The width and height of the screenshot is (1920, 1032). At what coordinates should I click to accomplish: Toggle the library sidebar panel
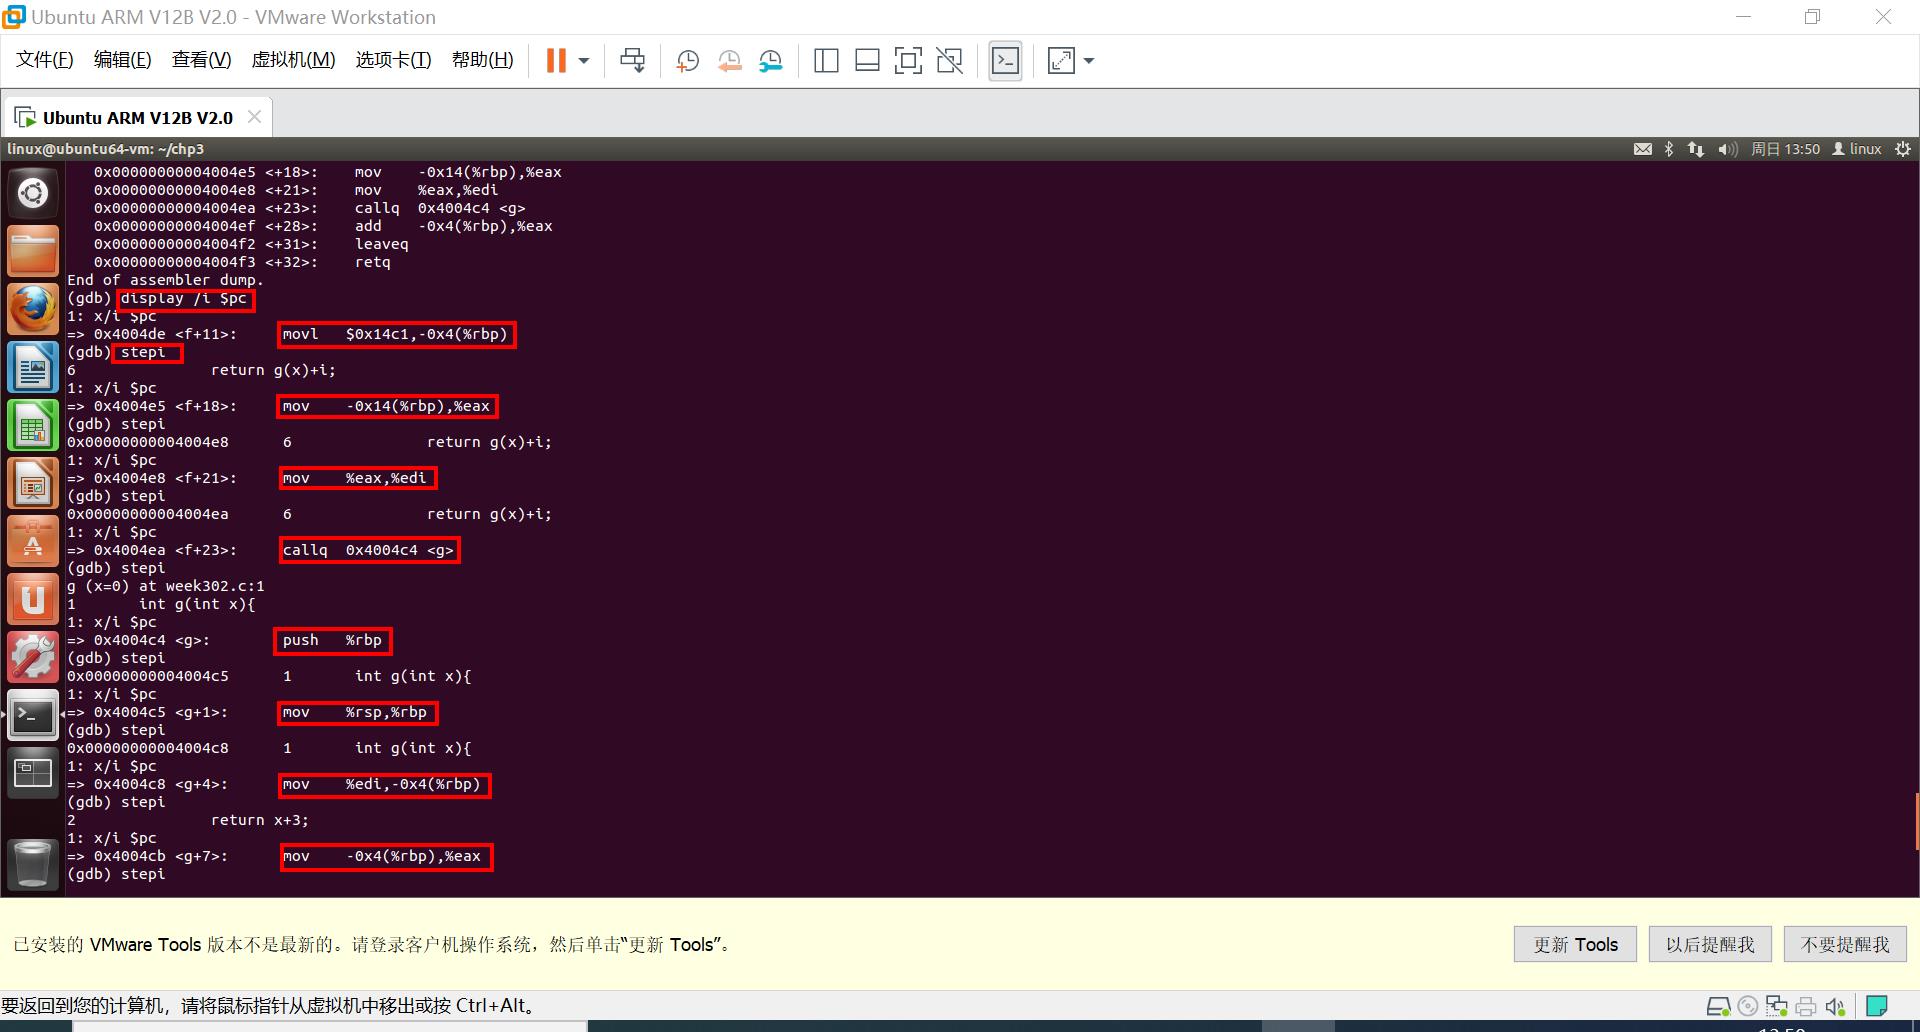click(826, 61)
